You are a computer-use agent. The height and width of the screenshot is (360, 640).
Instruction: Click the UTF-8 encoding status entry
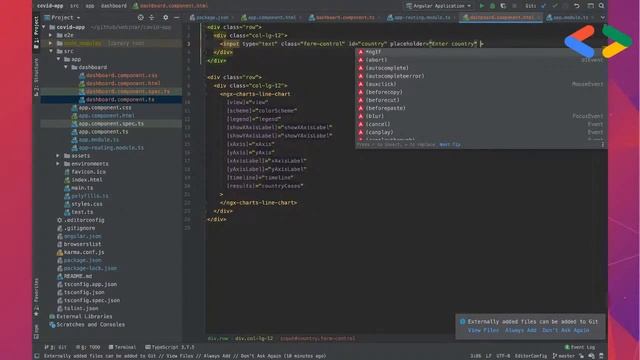coord(503,356)
